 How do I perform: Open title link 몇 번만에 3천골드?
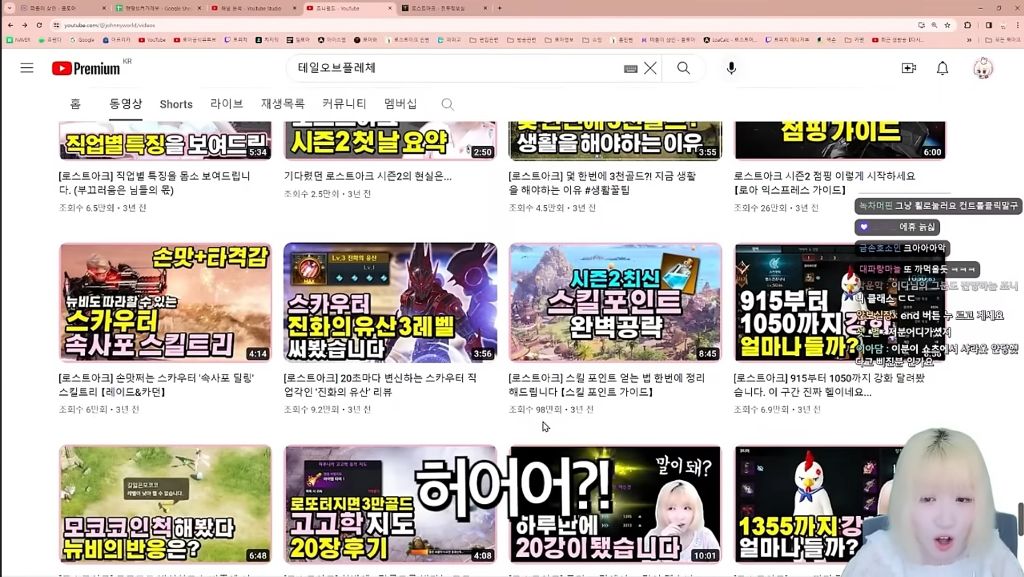[602, 183]
